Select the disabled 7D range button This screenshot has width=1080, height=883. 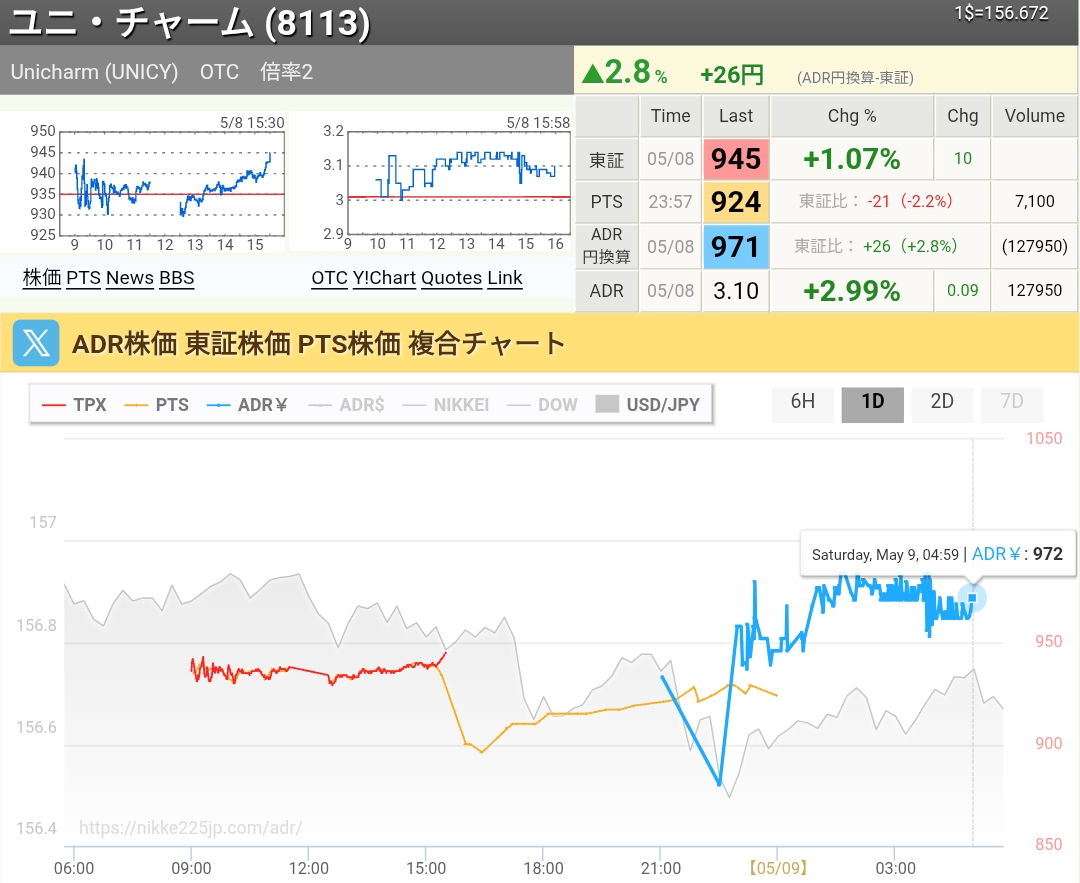point(1011,402)
